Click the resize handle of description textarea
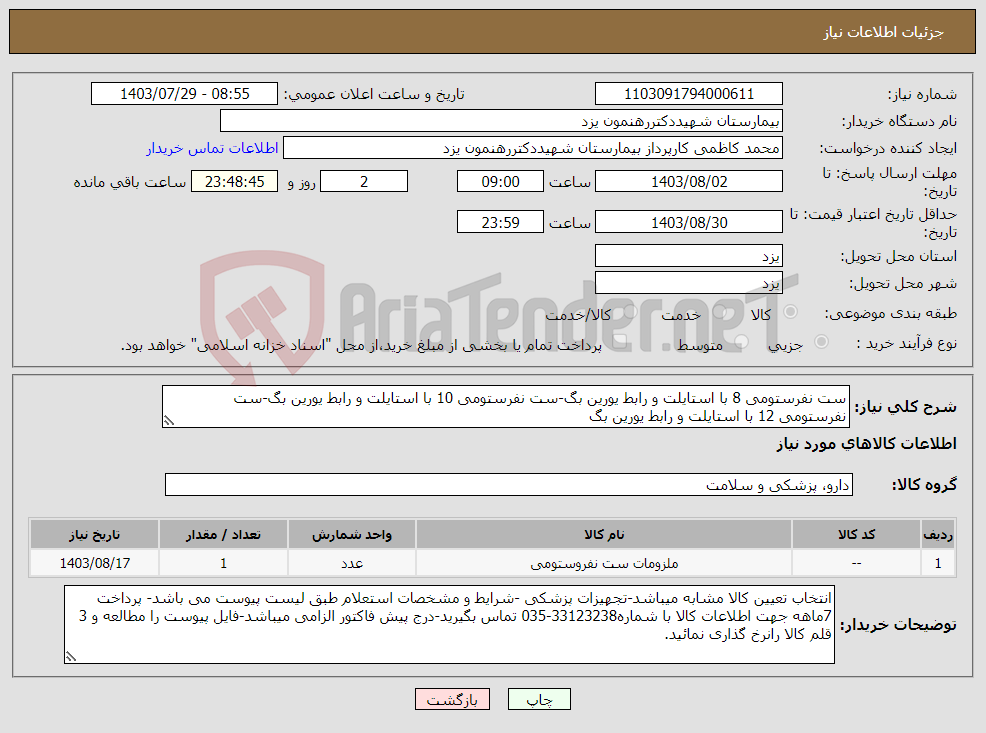Image resolution: width=986 pixels, height=733 pixels. coord(168,421)
